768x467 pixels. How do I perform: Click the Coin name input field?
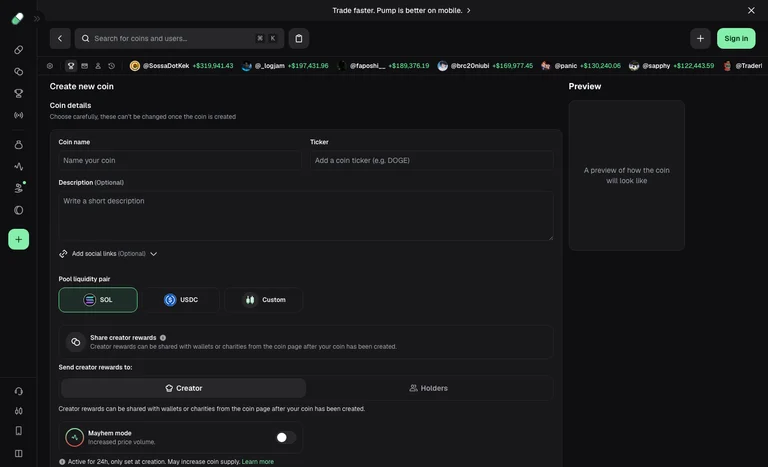click(x=180, y=160)
